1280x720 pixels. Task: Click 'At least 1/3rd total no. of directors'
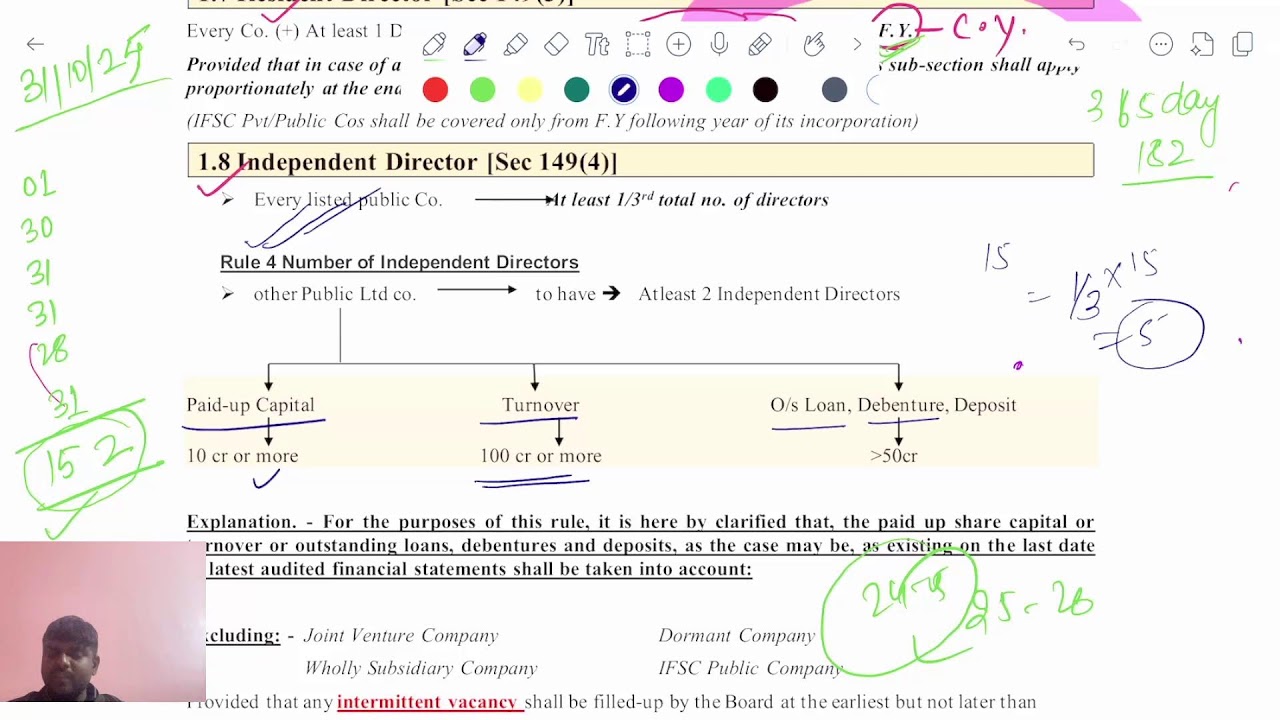[x=690, y=200]
